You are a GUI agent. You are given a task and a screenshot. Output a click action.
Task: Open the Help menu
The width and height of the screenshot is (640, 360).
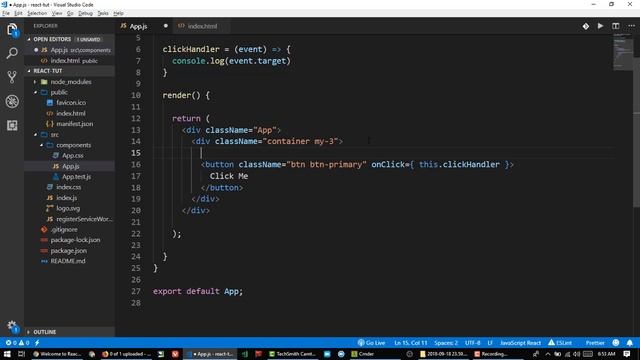pyautogui.click(x=118, y=13)
